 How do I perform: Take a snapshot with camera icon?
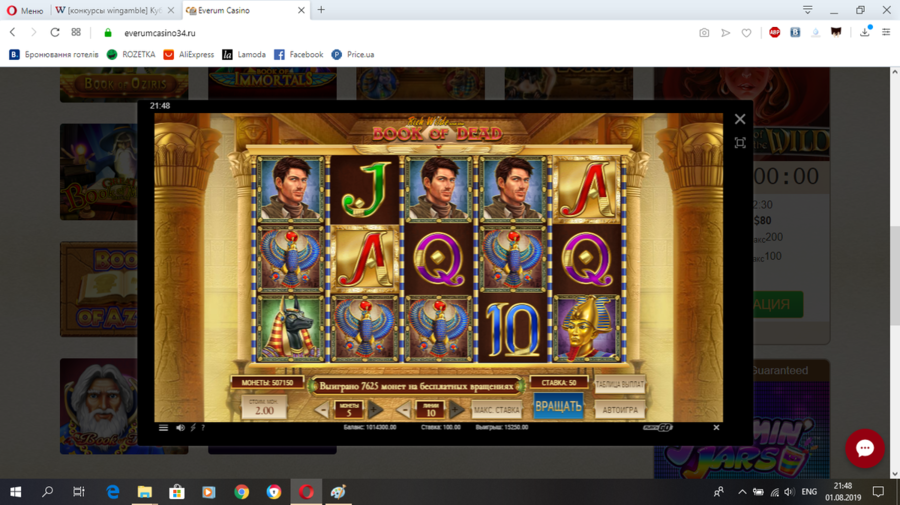pos(704,33)
